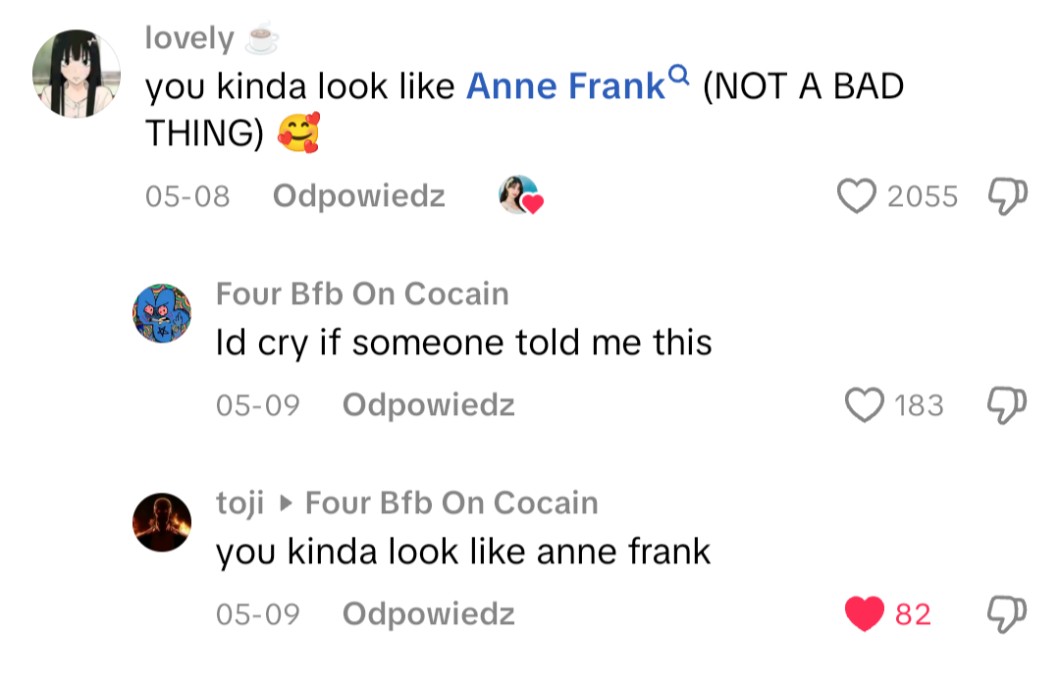Like the comment by lovely

[856, 196]
